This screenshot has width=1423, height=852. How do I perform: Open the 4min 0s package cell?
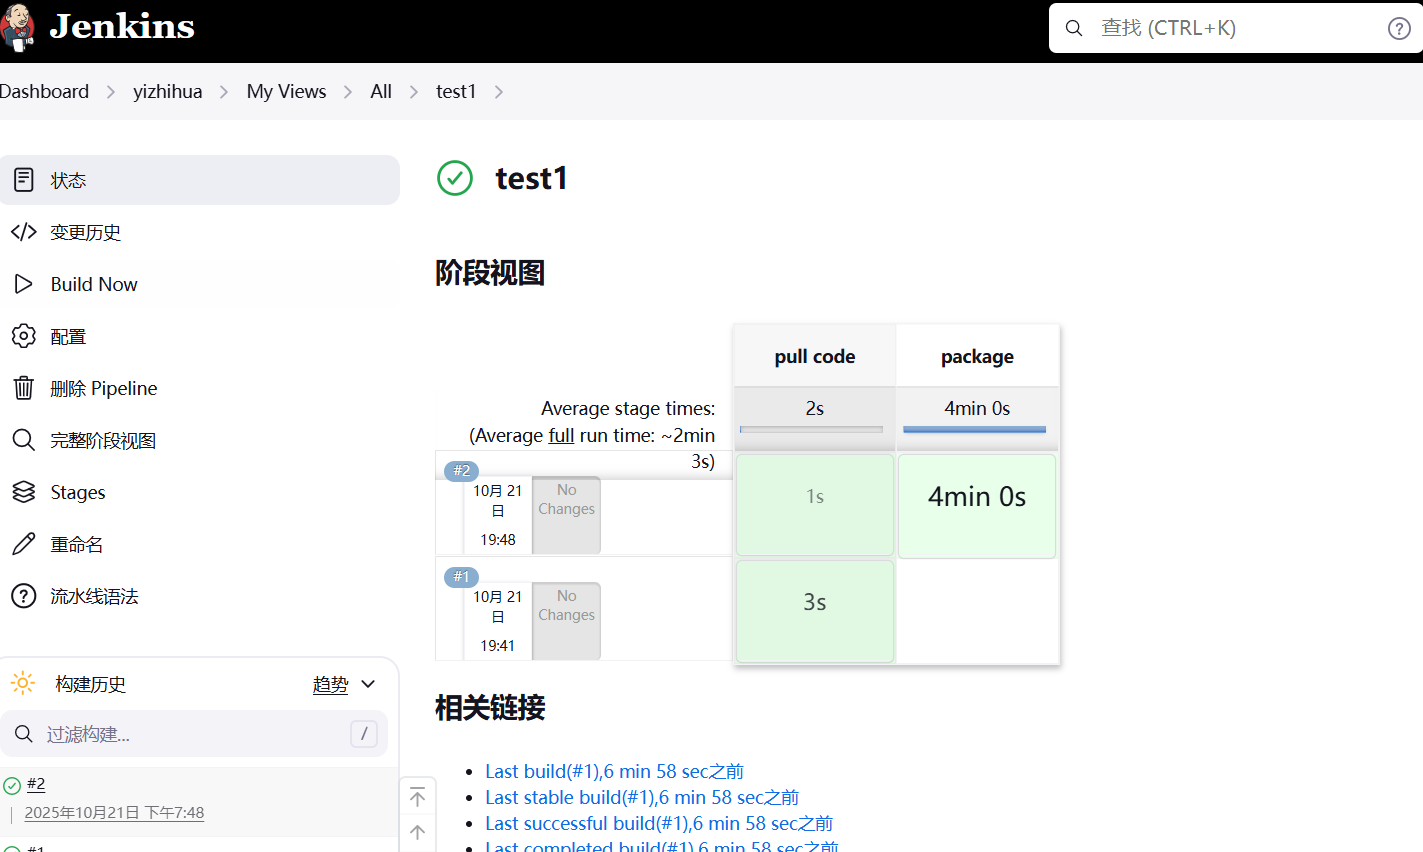coord(977,506)
